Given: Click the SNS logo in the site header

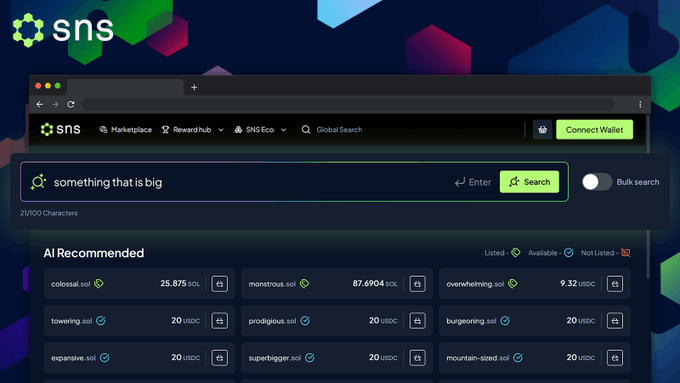Looking at the screenshot, I should pyautogui.click(x=60, y=129).
